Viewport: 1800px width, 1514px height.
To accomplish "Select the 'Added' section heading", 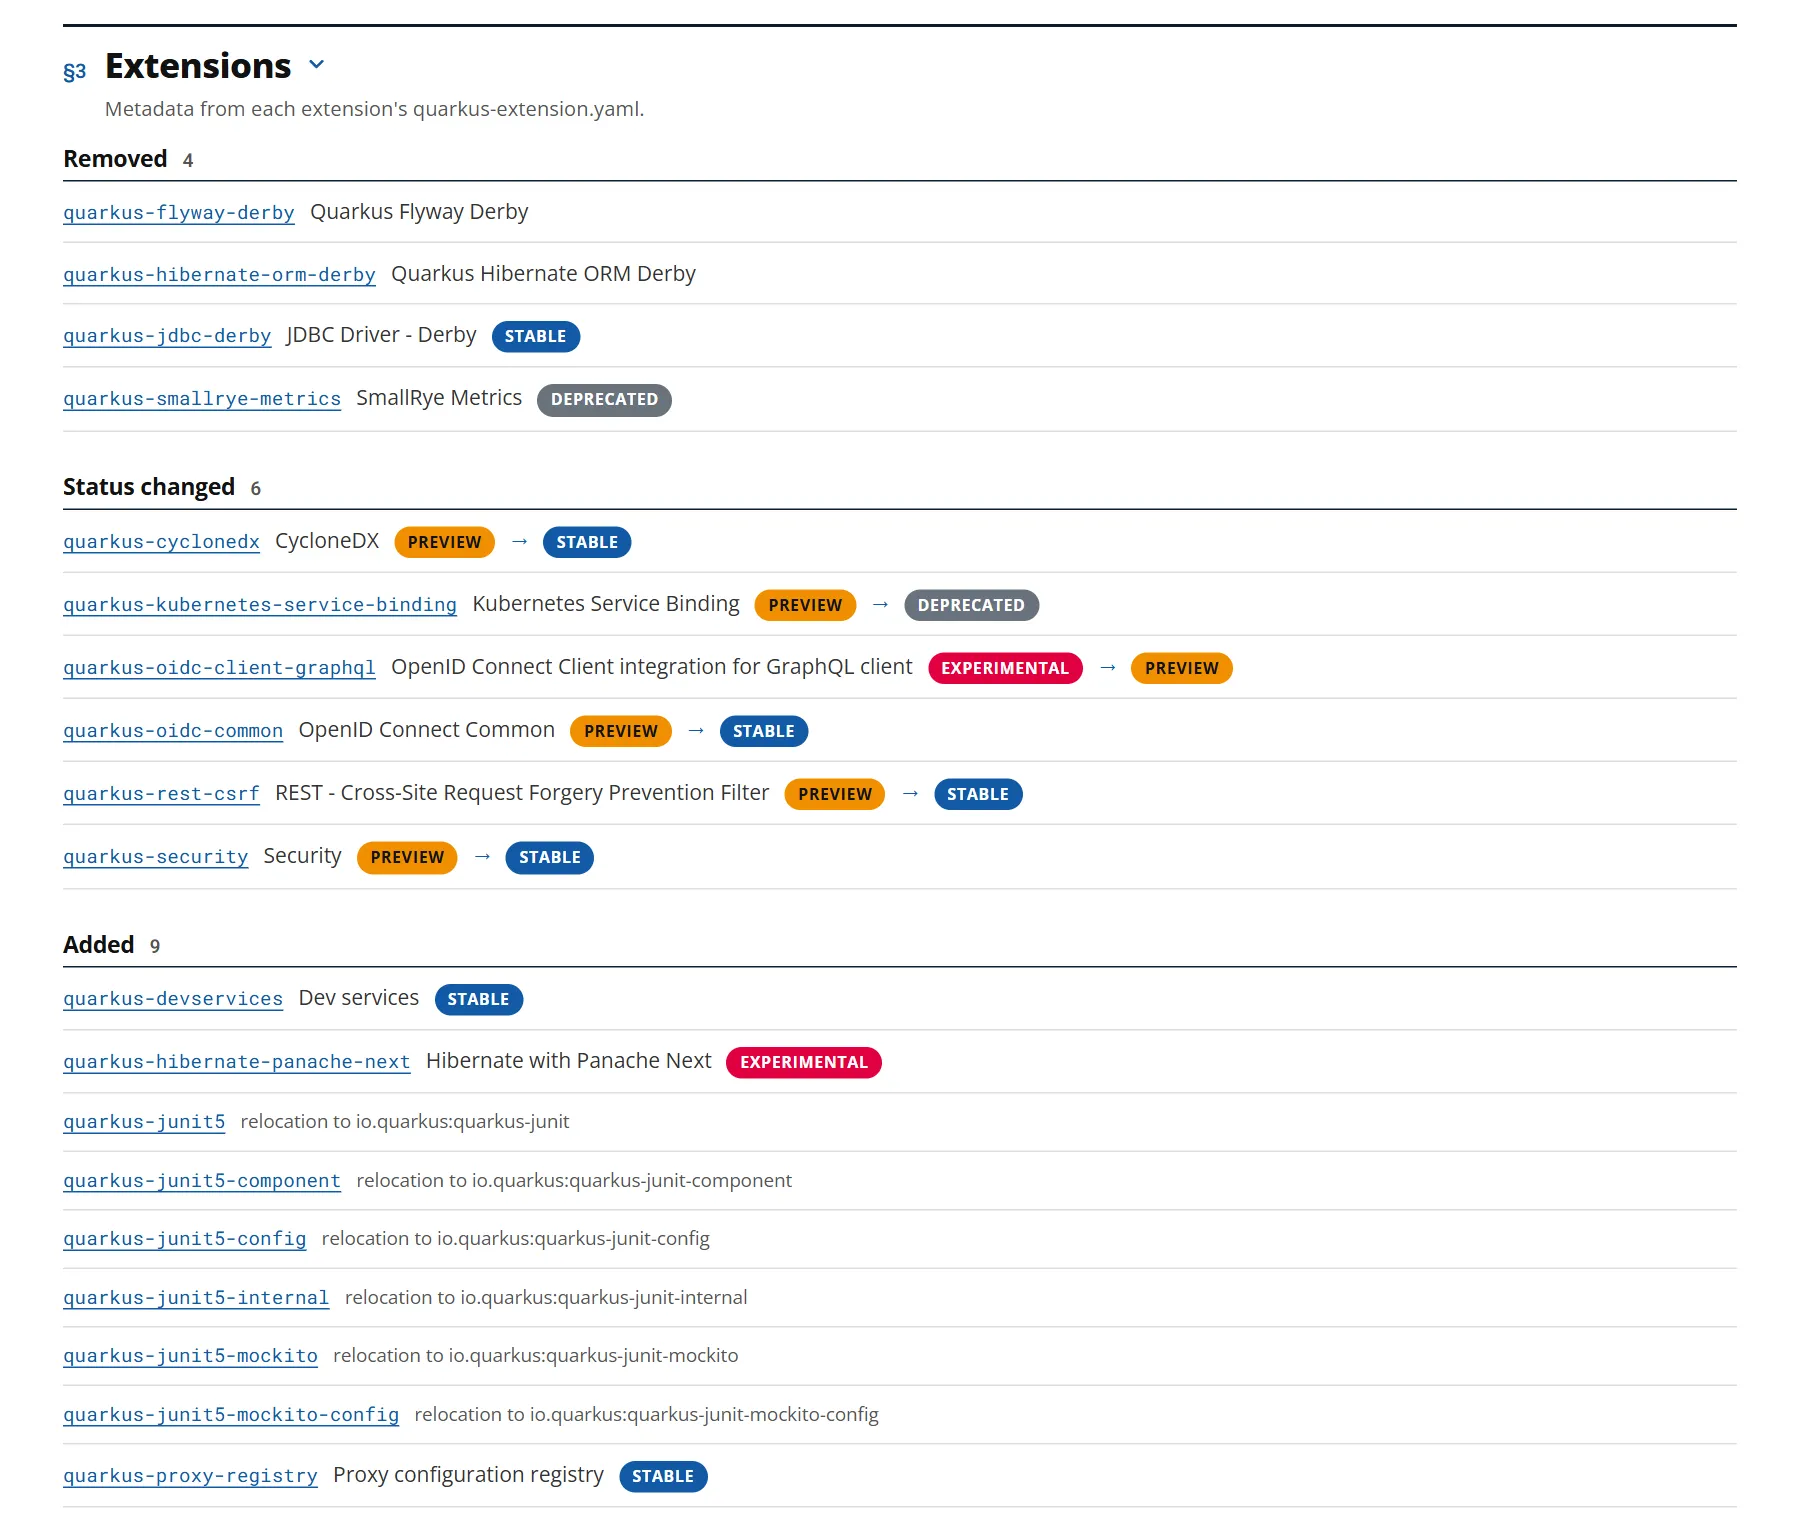I will tap(98, 945).
